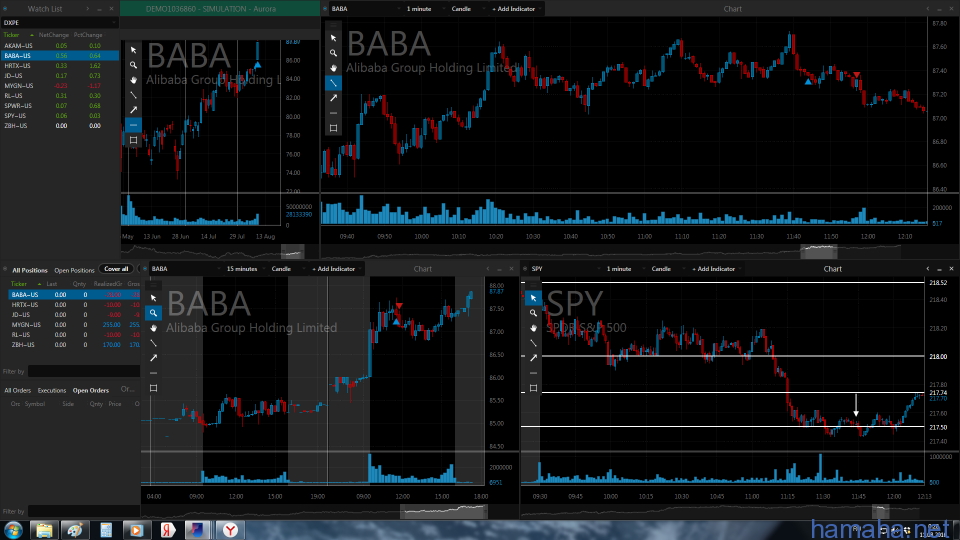Select hand pan tool in SPY chart
This screenshot has width=960, height=540.
(x=533, y=328)
